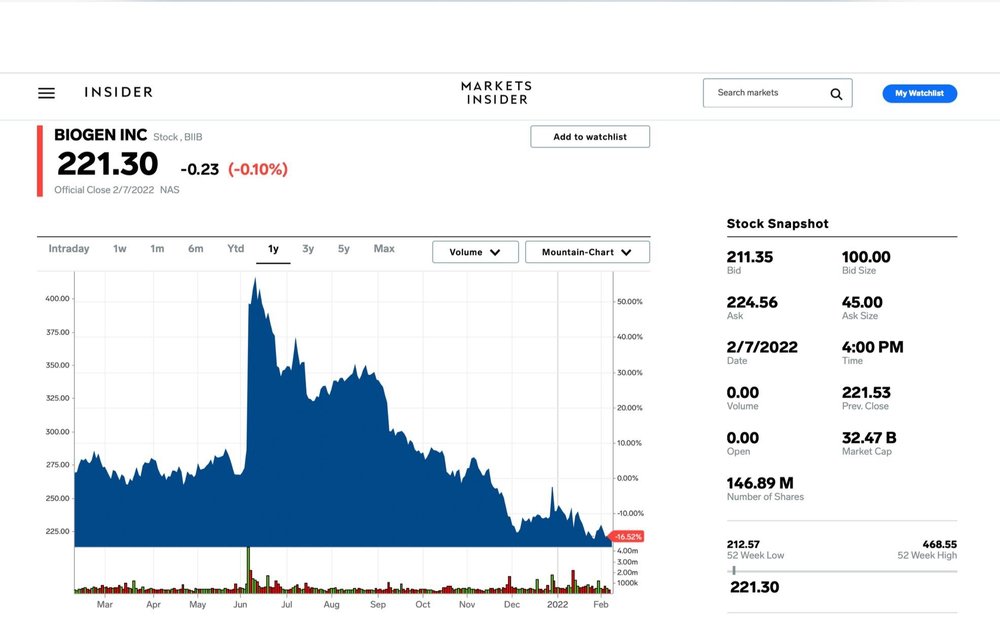This screenshot has height=625, width=1000.
Task: Open the Markets Insider logo link
Action: click(x=497, y=93)
